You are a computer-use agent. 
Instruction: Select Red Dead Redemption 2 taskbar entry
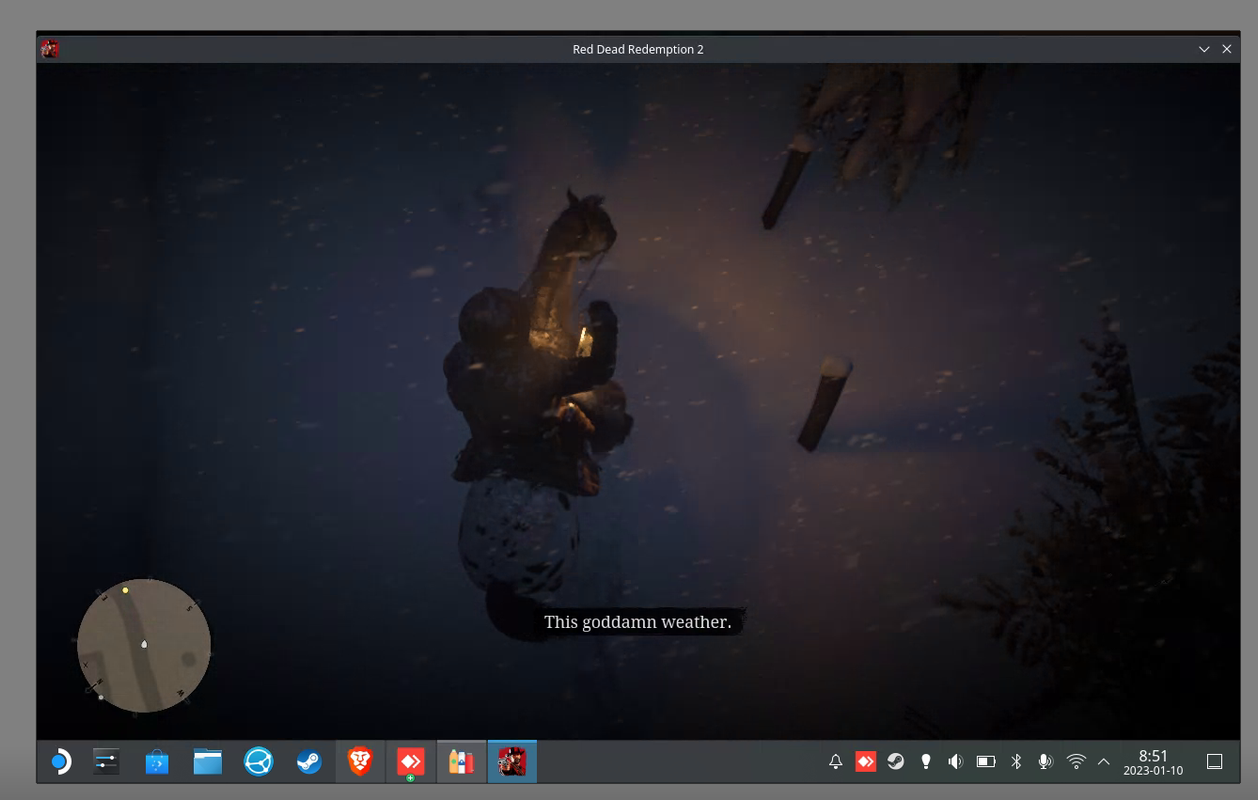512,762
